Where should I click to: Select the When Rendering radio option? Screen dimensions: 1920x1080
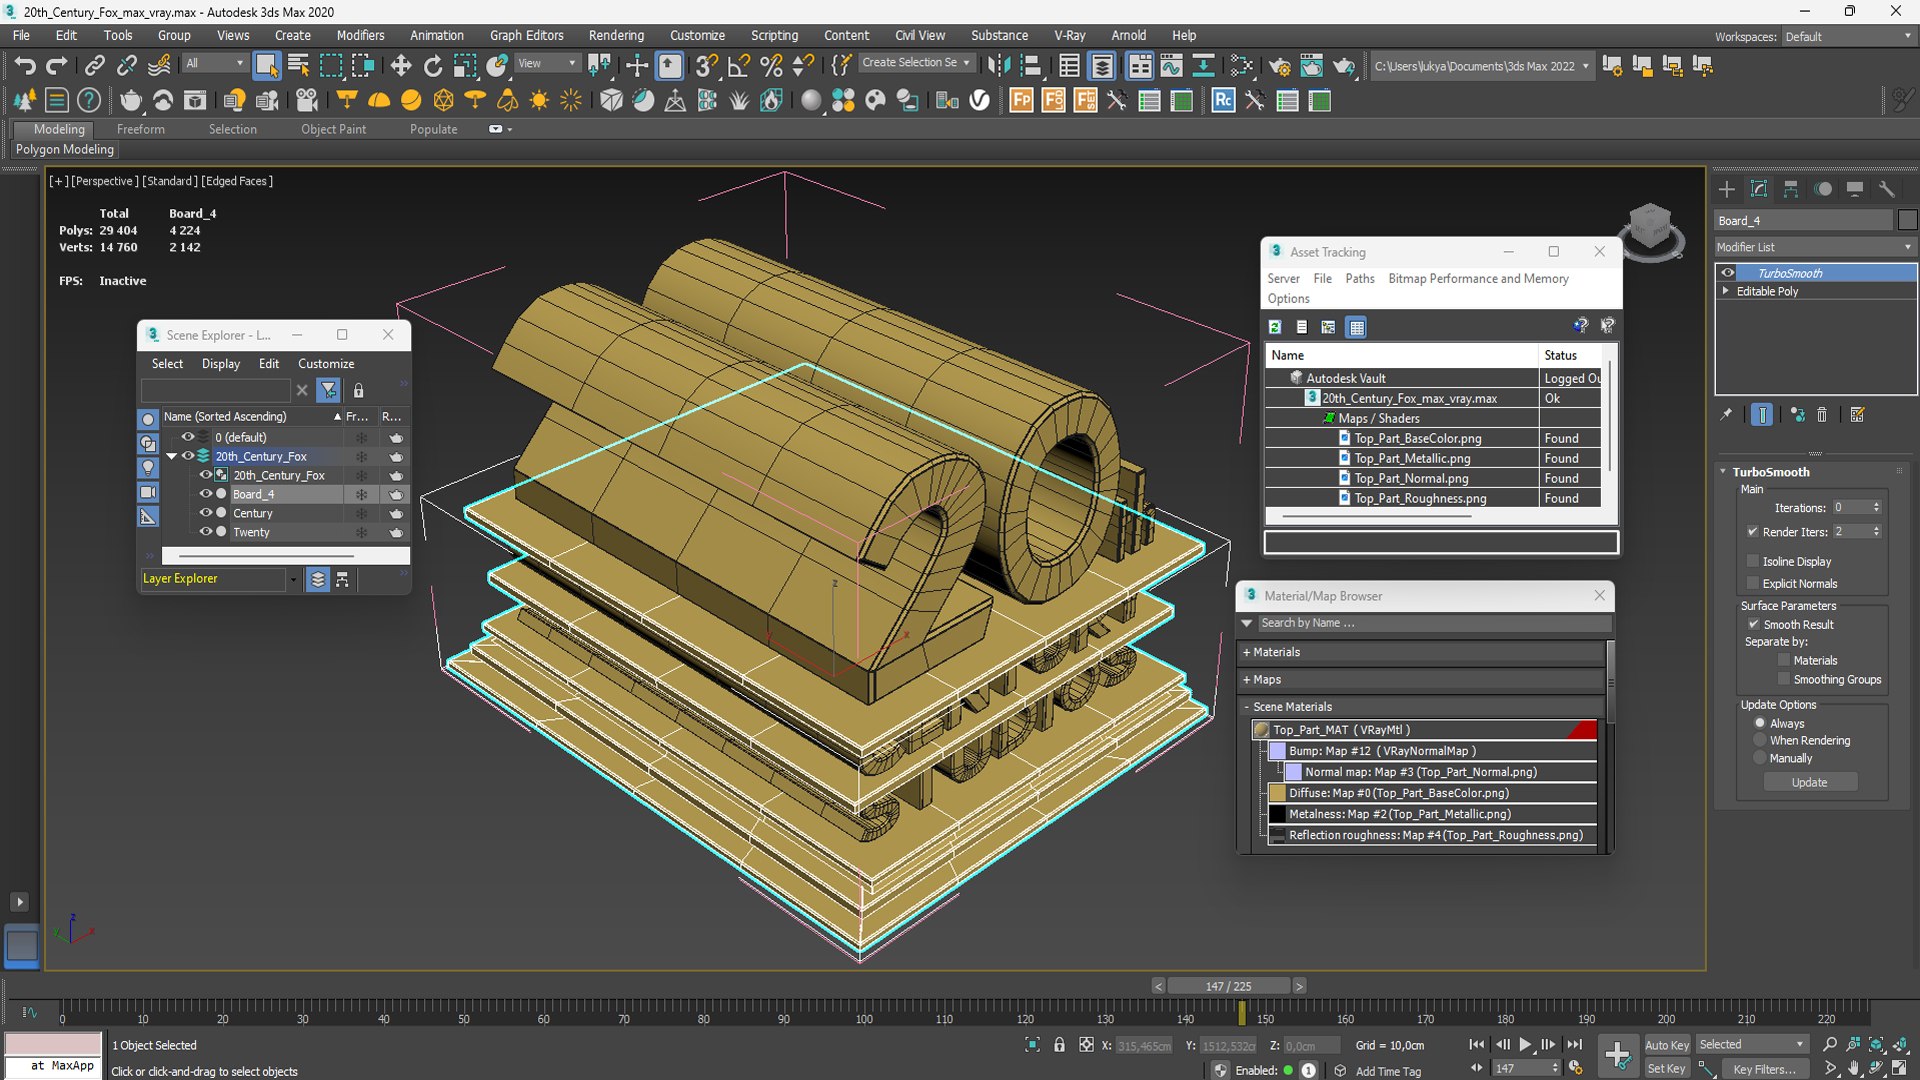coord(1760,740)
